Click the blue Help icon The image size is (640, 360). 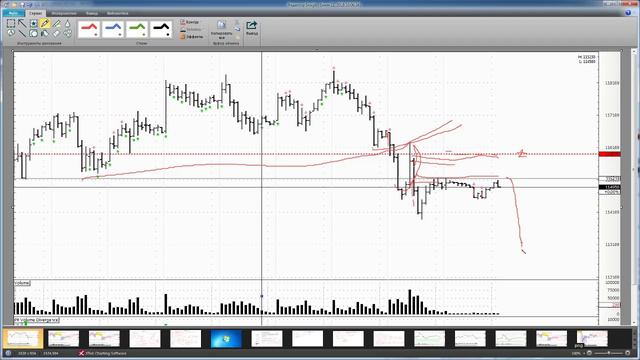point(628,13)
